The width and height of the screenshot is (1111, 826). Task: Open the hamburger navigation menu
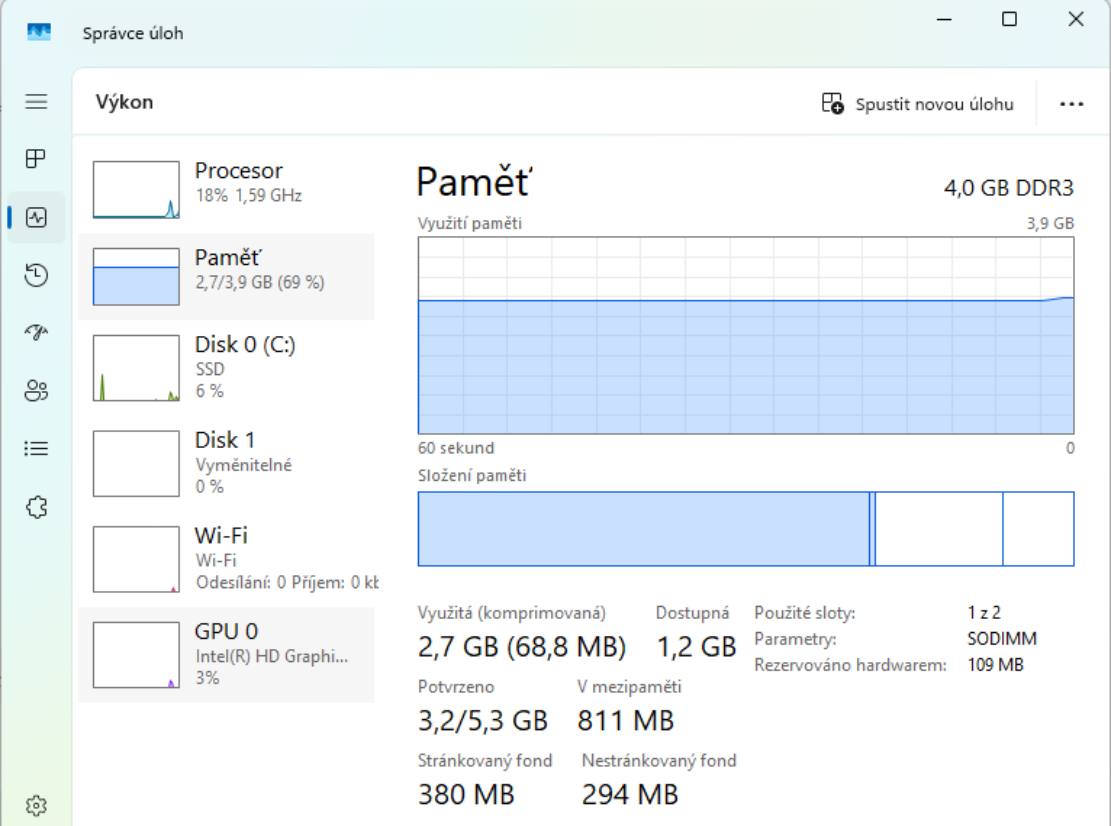click(37, 102)
